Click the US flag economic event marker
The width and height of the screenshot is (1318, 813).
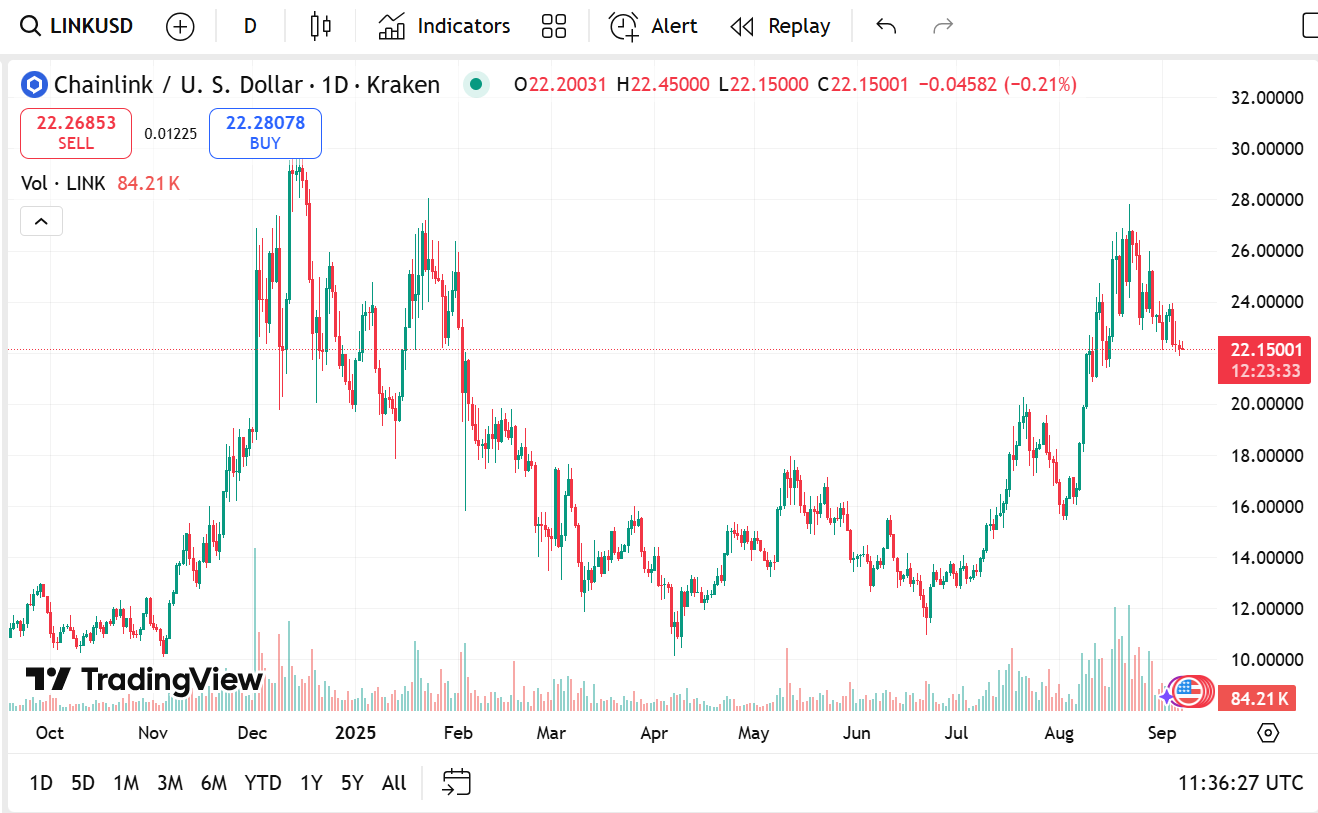[x=1187, y=689]
